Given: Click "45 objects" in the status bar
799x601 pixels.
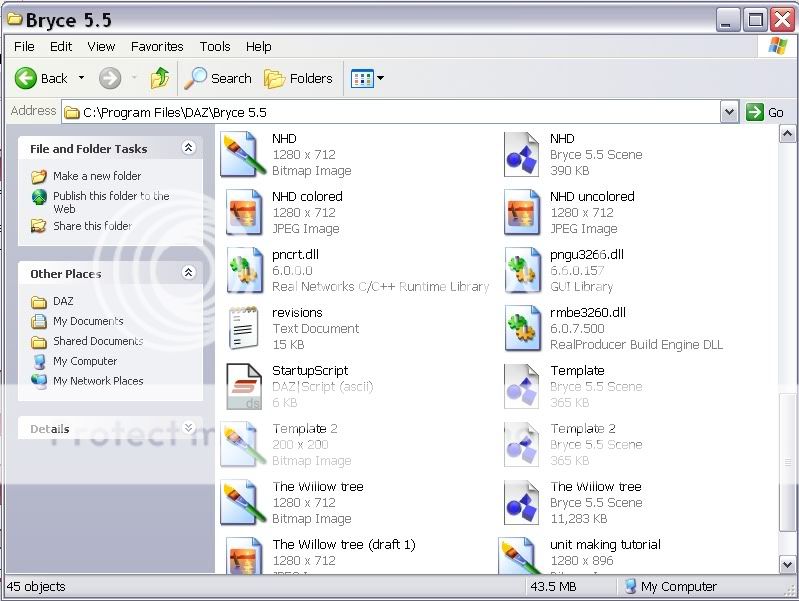Looking at the screenshot, I should (36, 587).
